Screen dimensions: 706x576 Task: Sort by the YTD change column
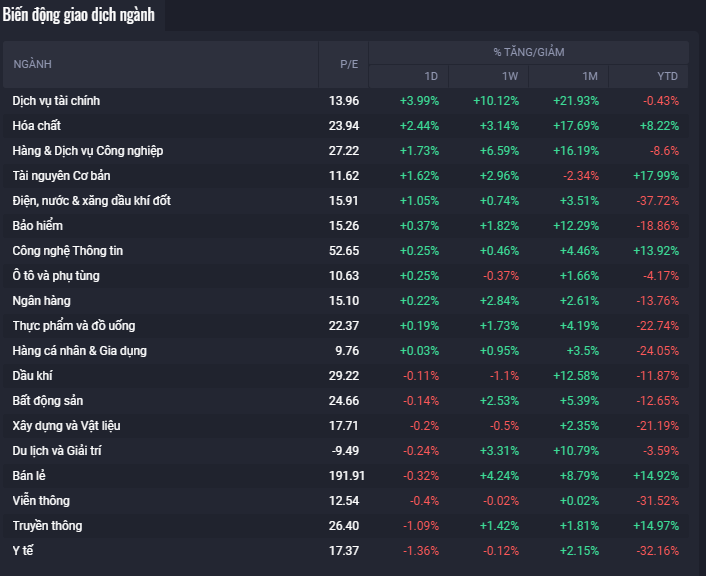[667, 77]
